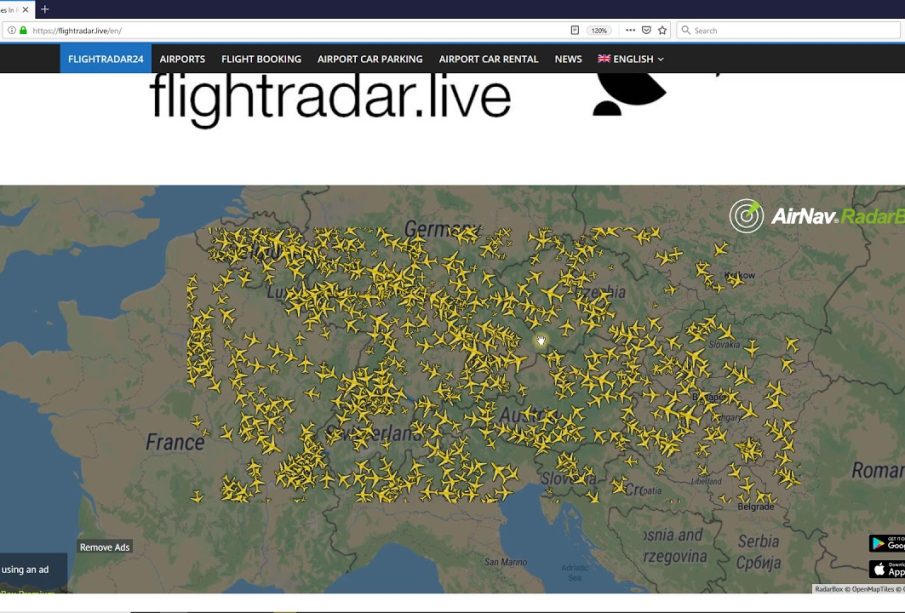This screenshot has width=905, height=613.
Task: Open FLIGHT BOOKING in the navigation bar
Action: (x=261, y=59)
